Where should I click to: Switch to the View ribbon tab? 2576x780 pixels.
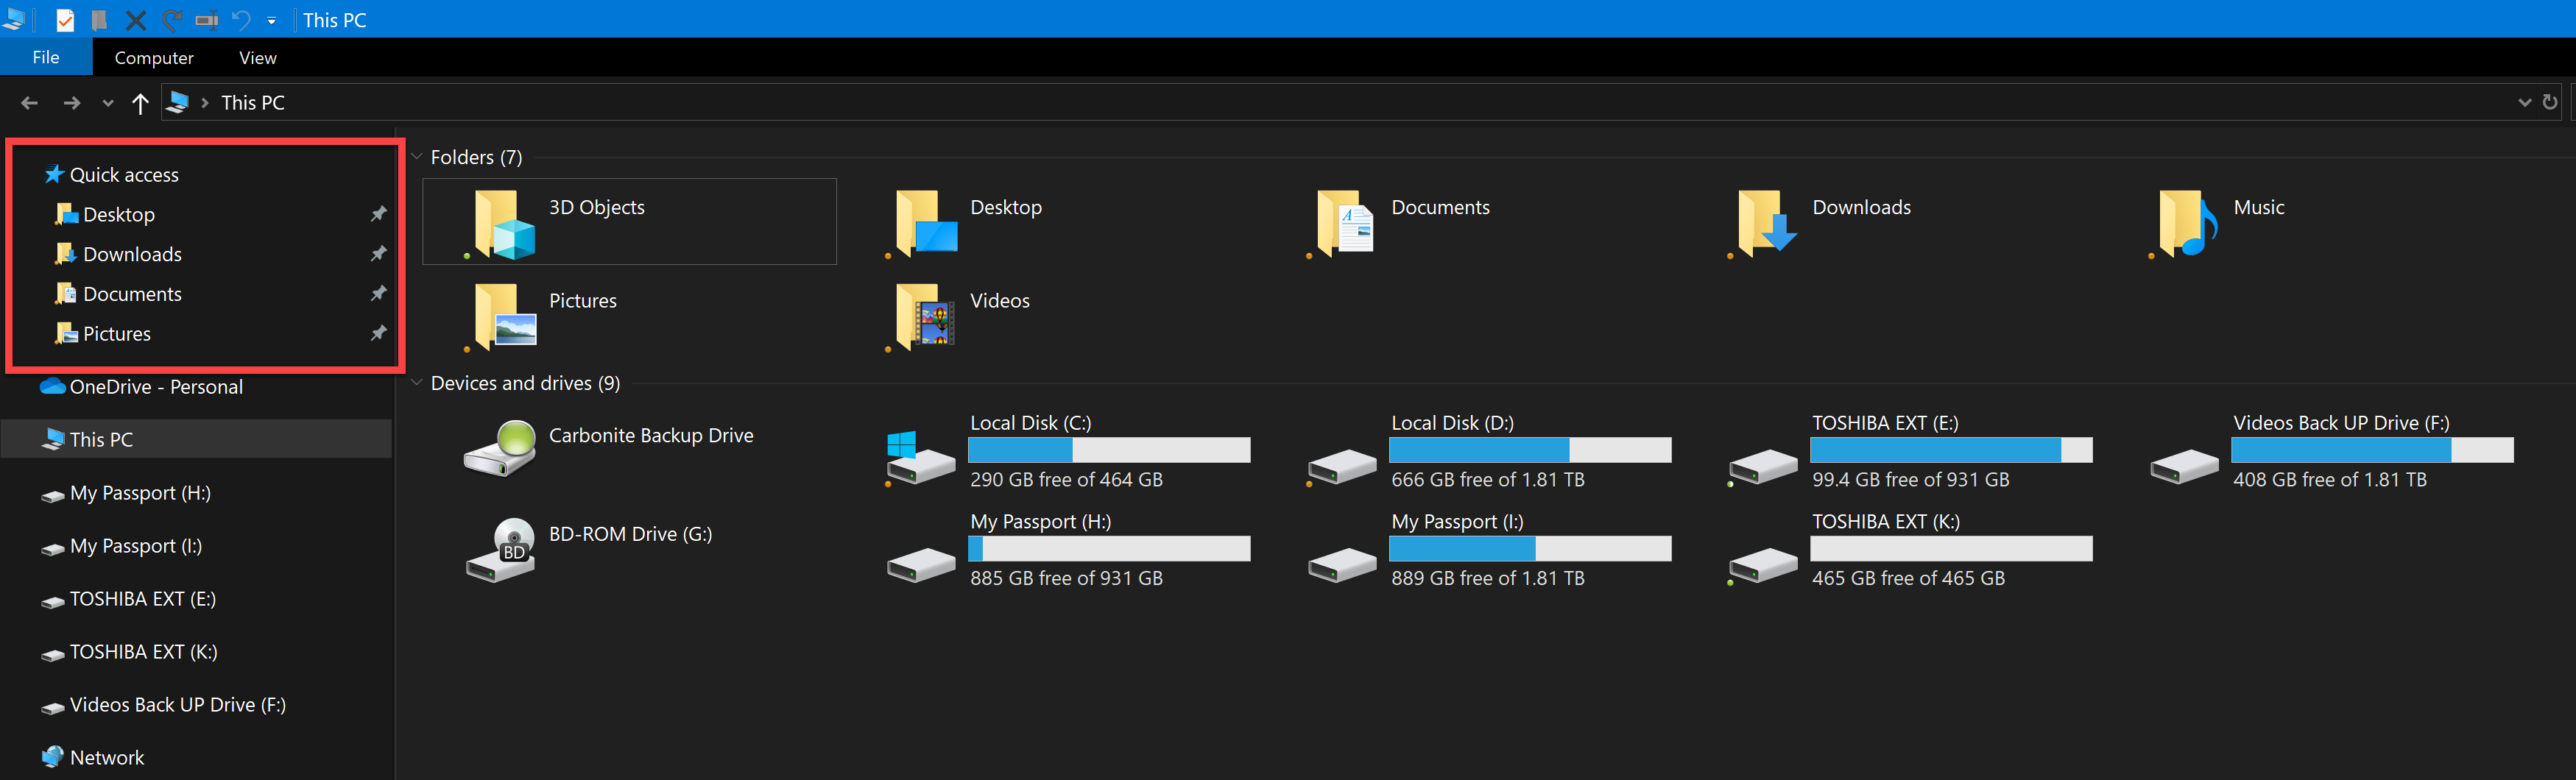tap(258, 58)
